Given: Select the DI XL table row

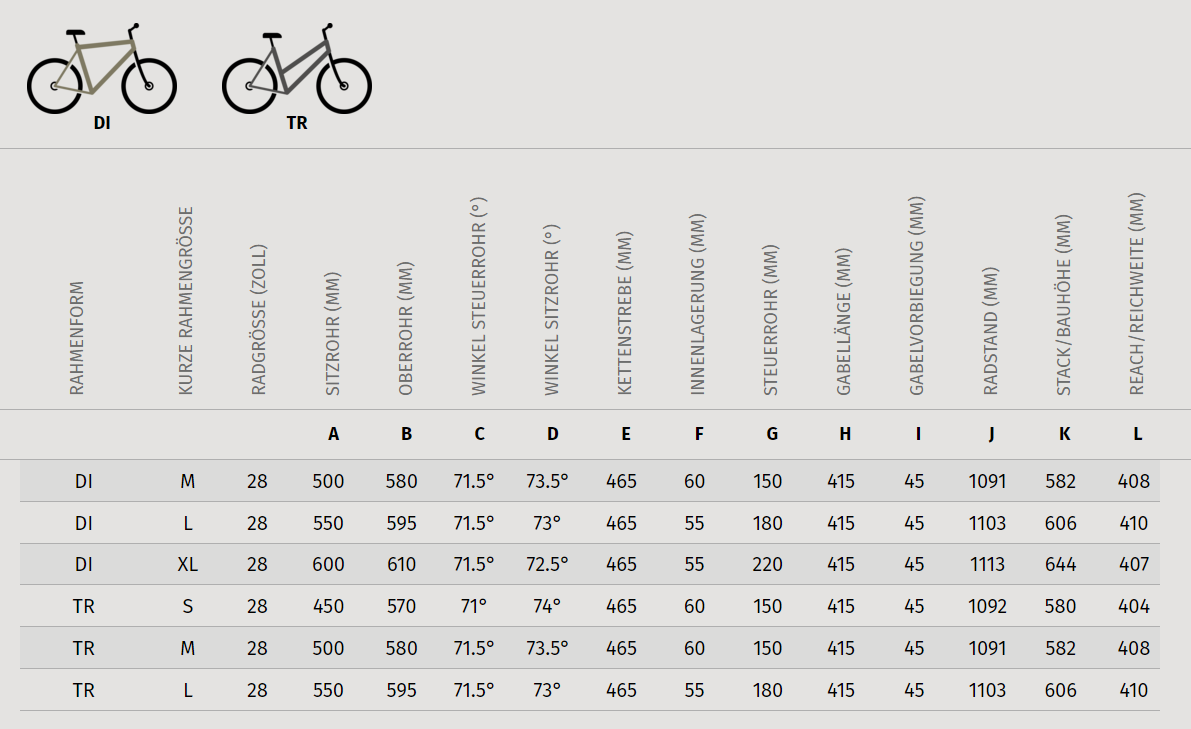Looking at the screenshot, I should pos(589,564).
